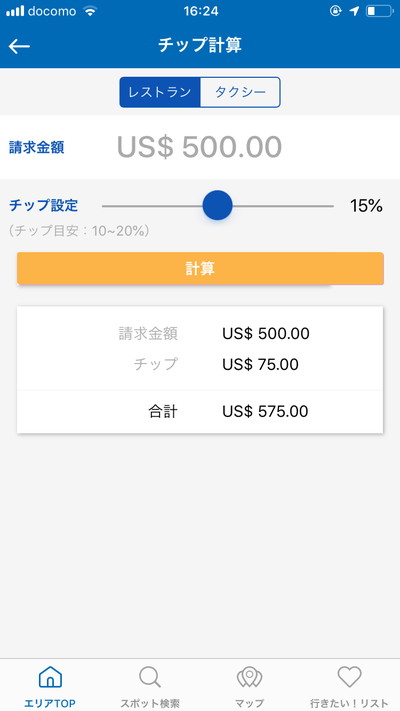Screen dimensions: 400x711
Task: Tap the back arrow icon
Action: [19, 46]
